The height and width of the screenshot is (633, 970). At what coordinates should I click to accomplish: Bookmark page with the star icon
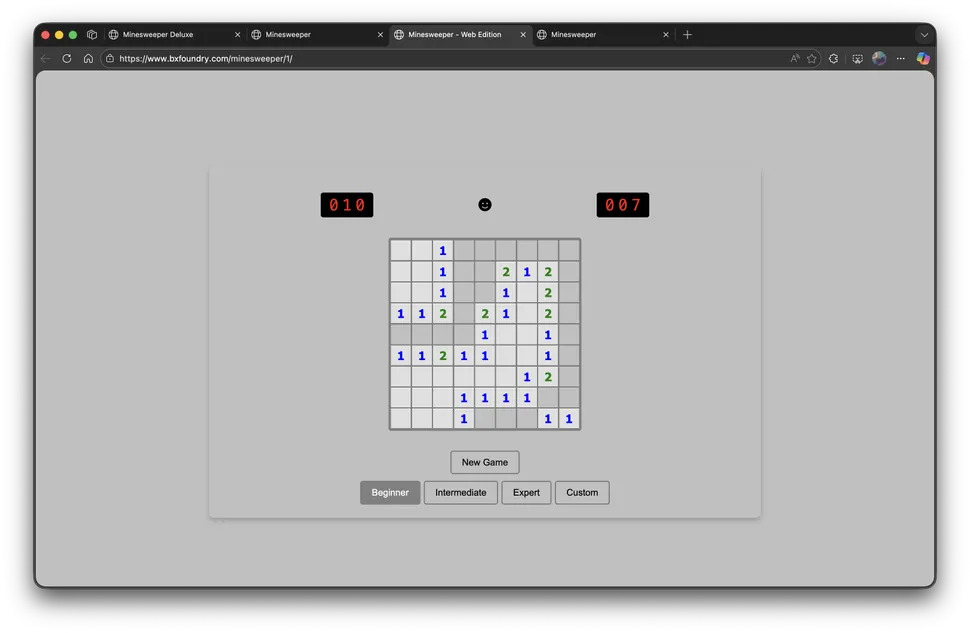tap(812, 58)
